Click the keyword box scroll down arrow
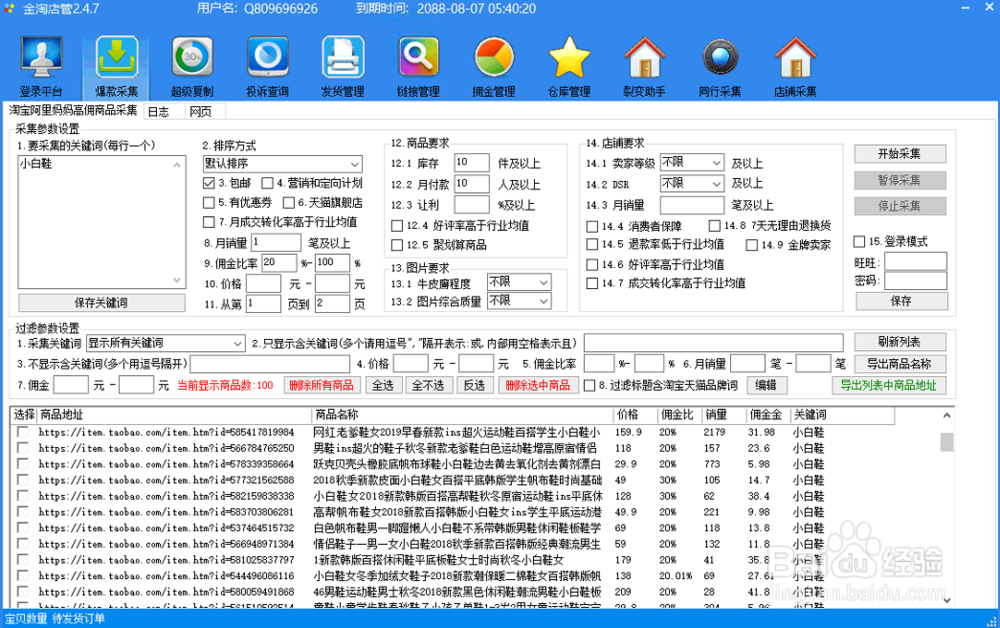Screen dimensions: 1000x628 [x=177, y=280]
